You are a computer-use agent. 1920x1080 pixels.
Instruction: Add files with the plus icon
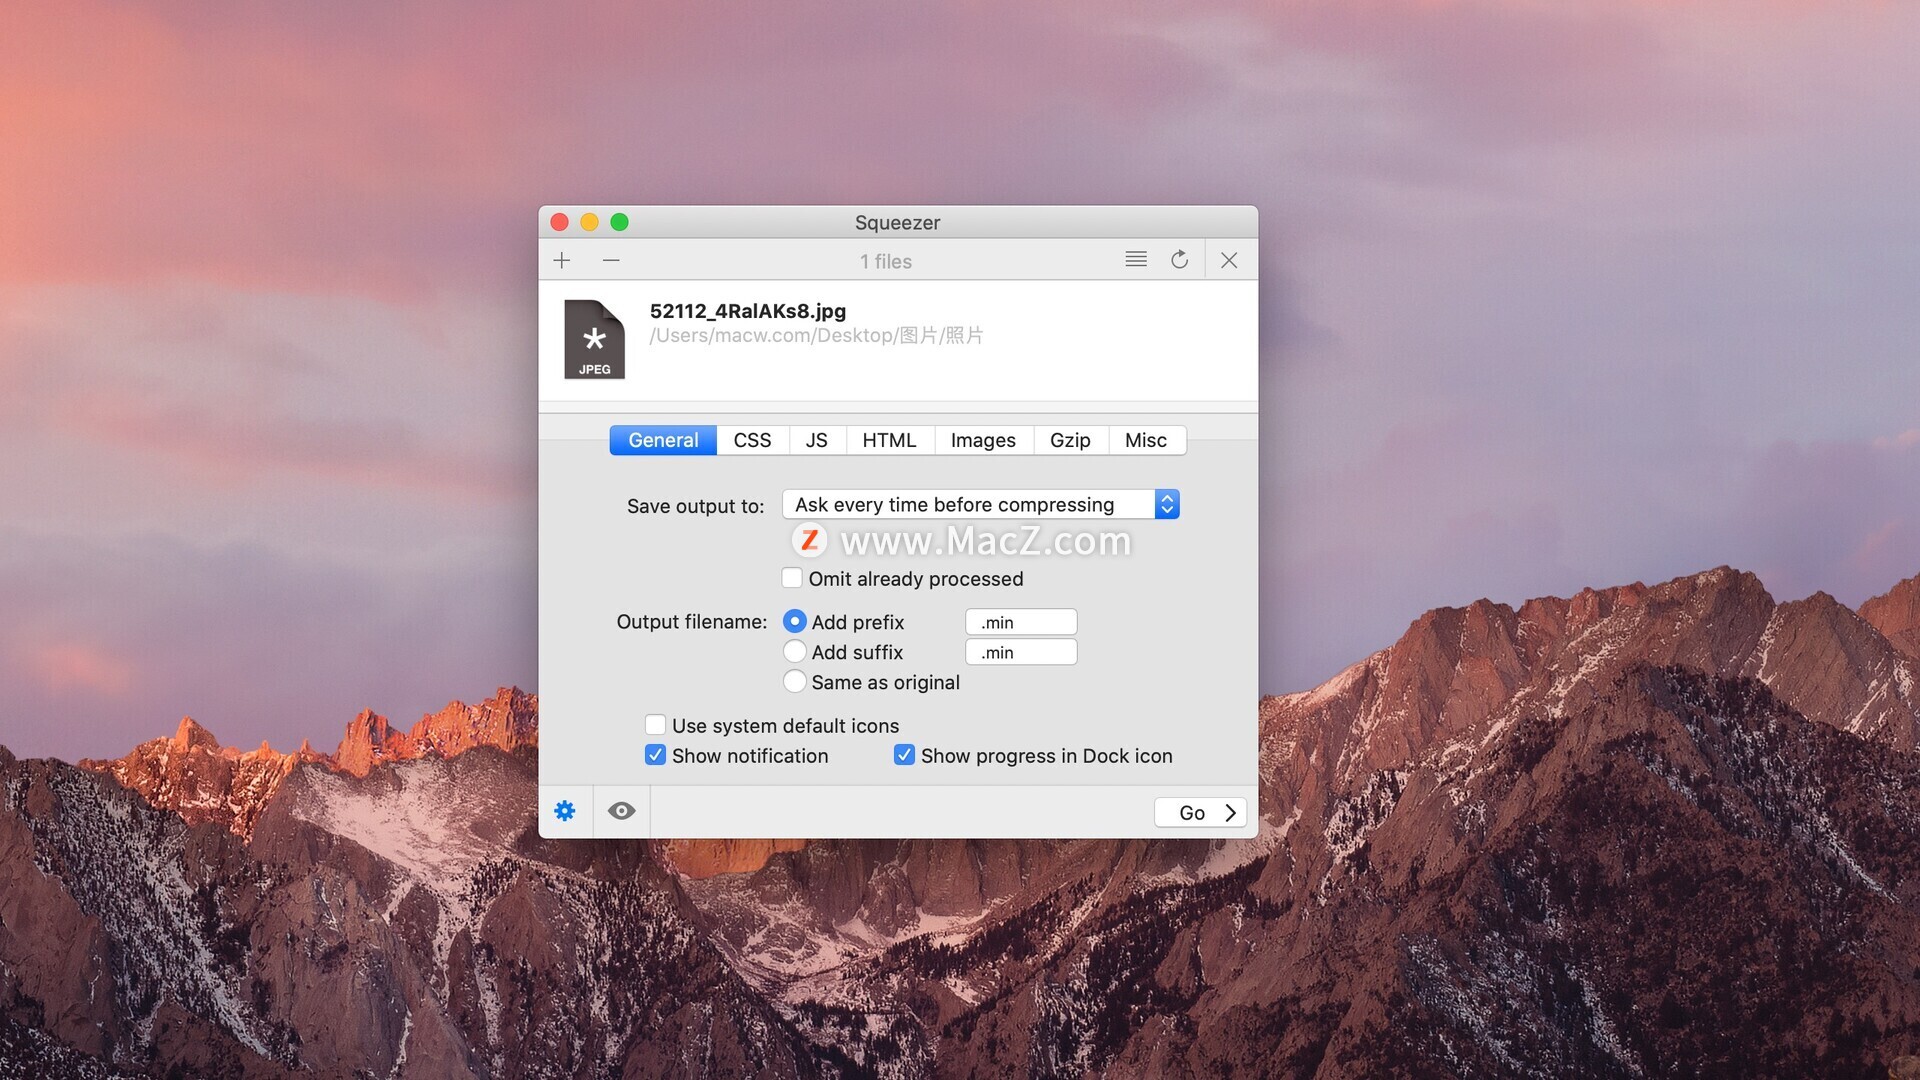pos(562,260)
